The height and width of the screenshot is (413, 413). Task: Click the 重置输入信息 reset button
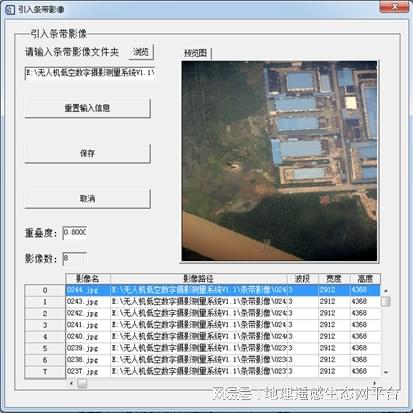[87, 108]
